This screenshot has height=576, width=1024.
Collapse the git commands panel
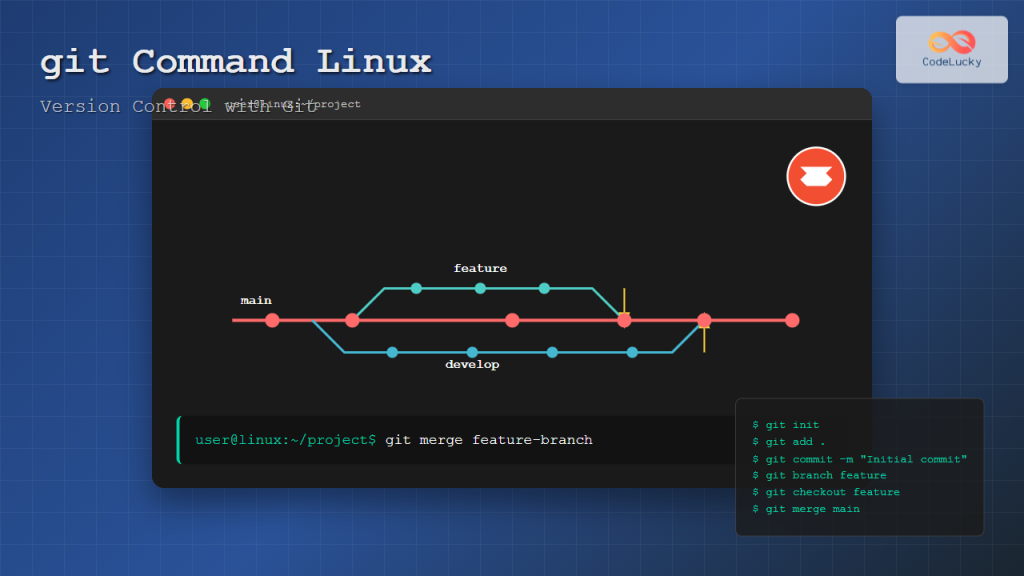click(x=859, y=466)
